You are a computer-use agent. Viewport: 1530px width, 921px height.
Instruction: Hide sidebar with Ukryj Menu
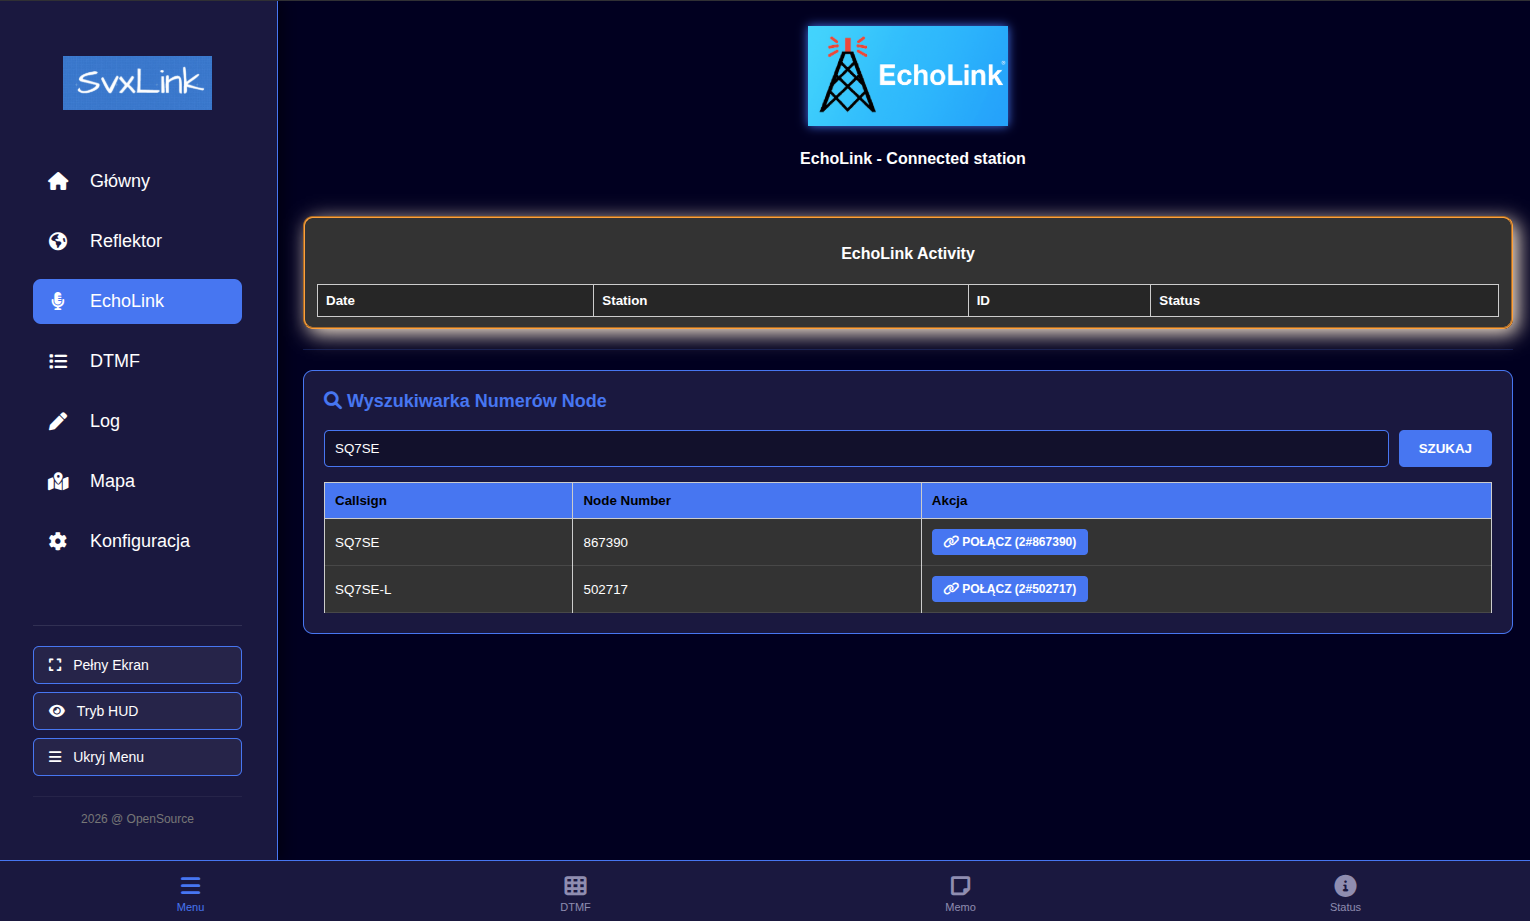(137, 757)
